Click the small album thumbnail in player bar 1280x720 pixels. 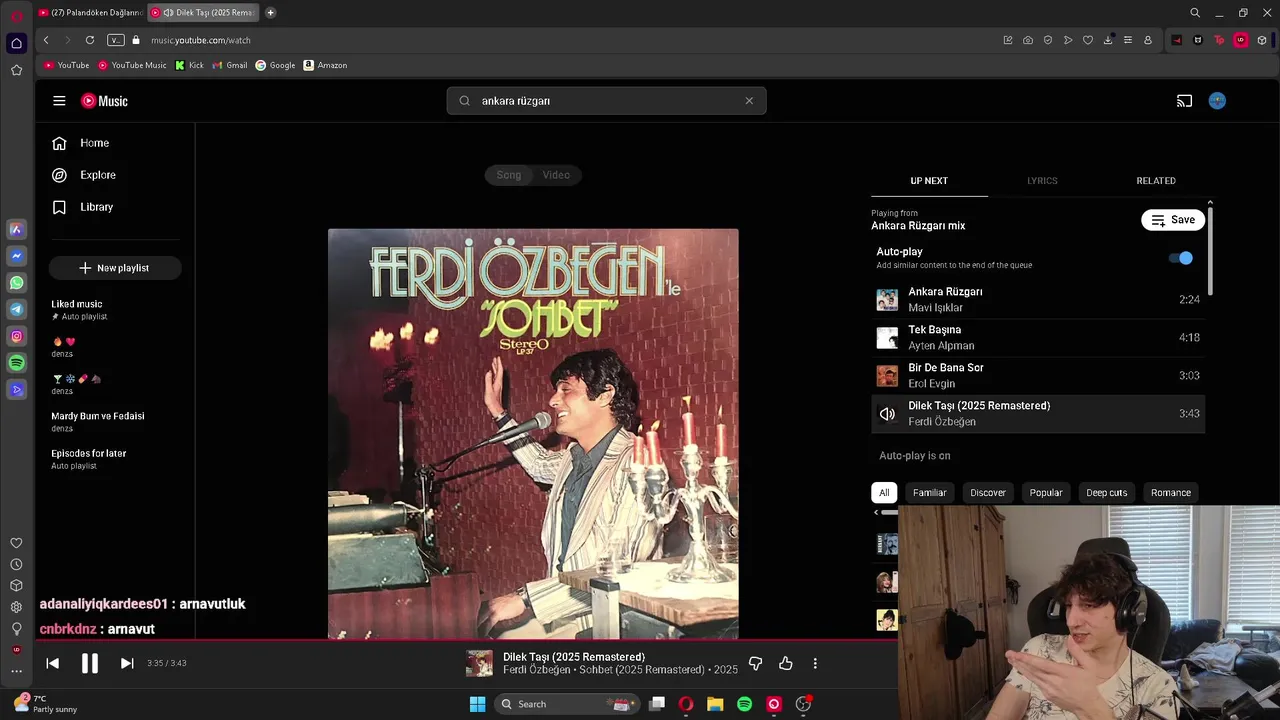(480, 663)
